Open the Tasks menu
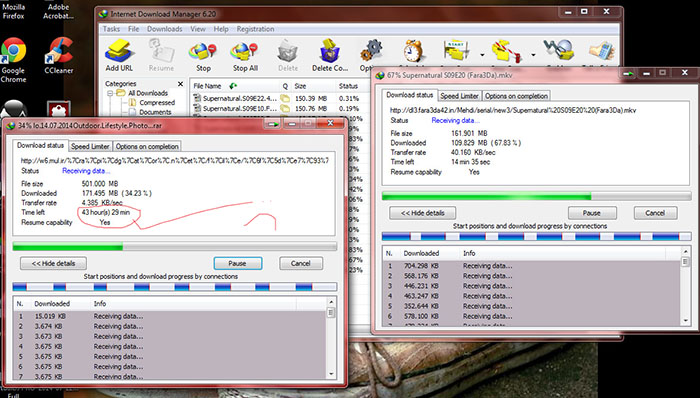This screenshot has width=700, height=398. tap(111, 29)
